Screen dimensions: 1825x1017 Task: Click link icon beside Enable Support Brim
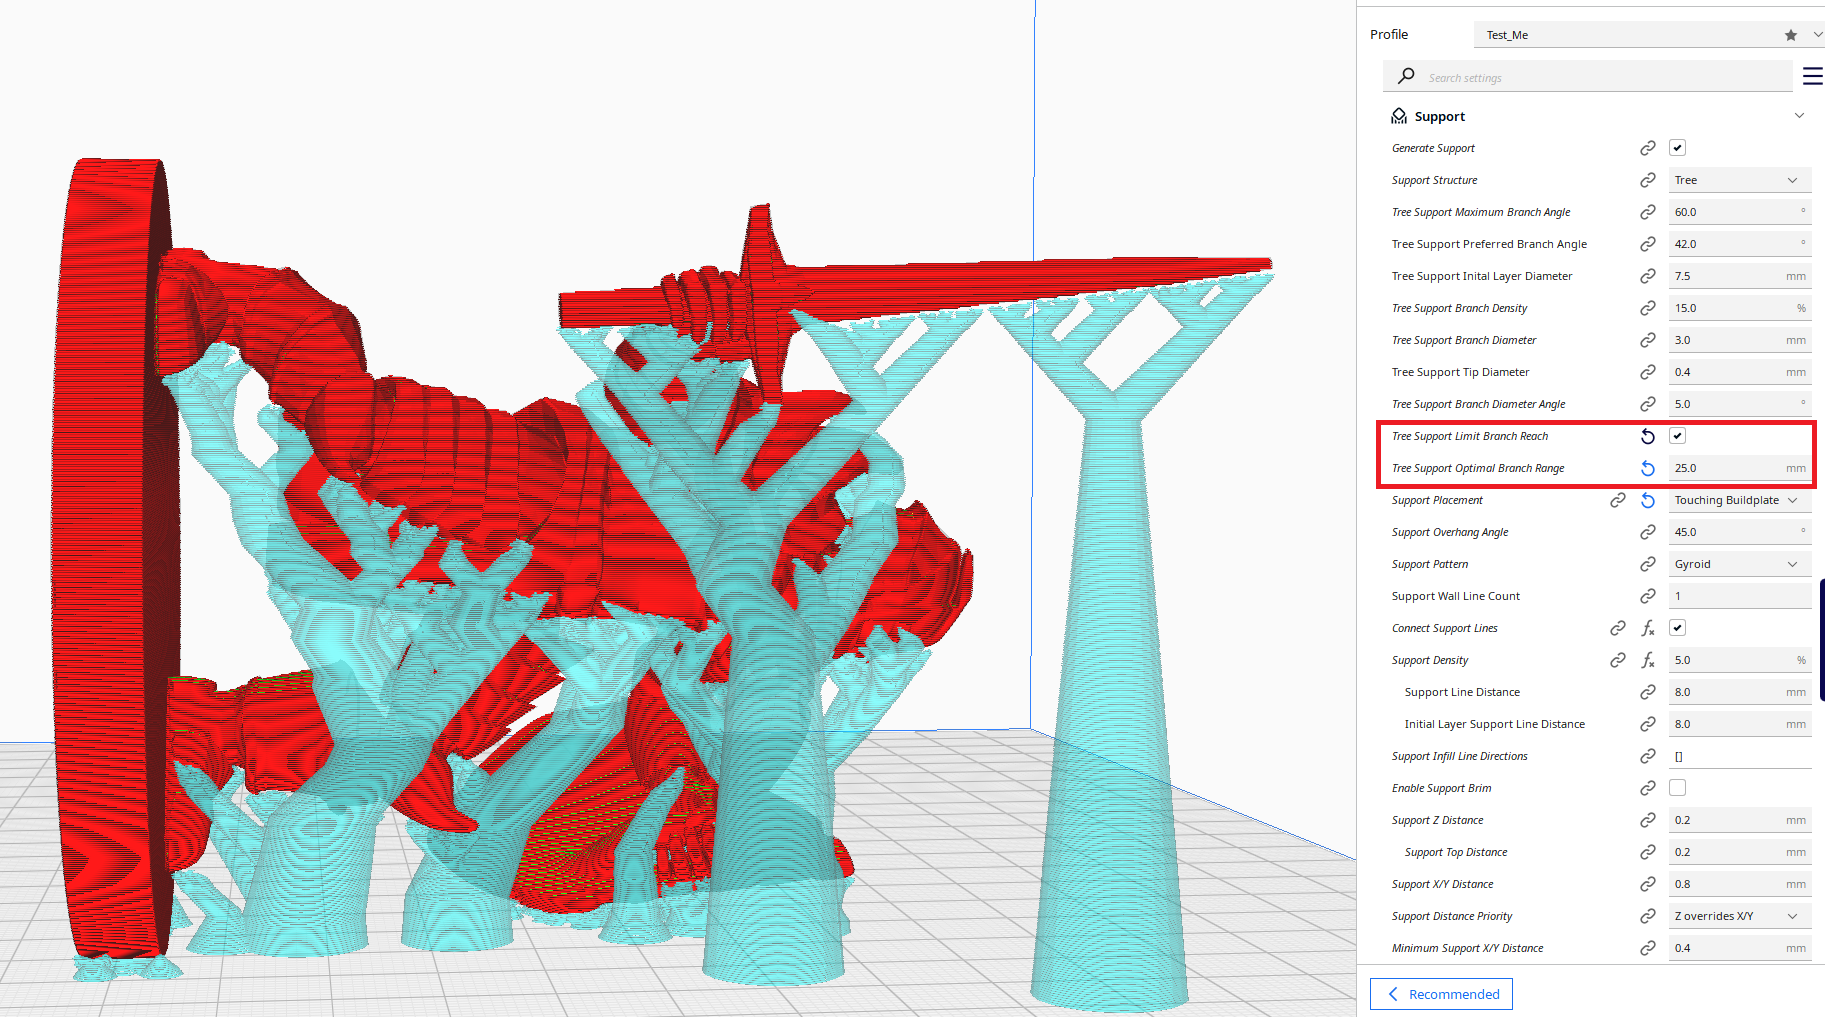pyautogui.click(x=1647, y=788)
